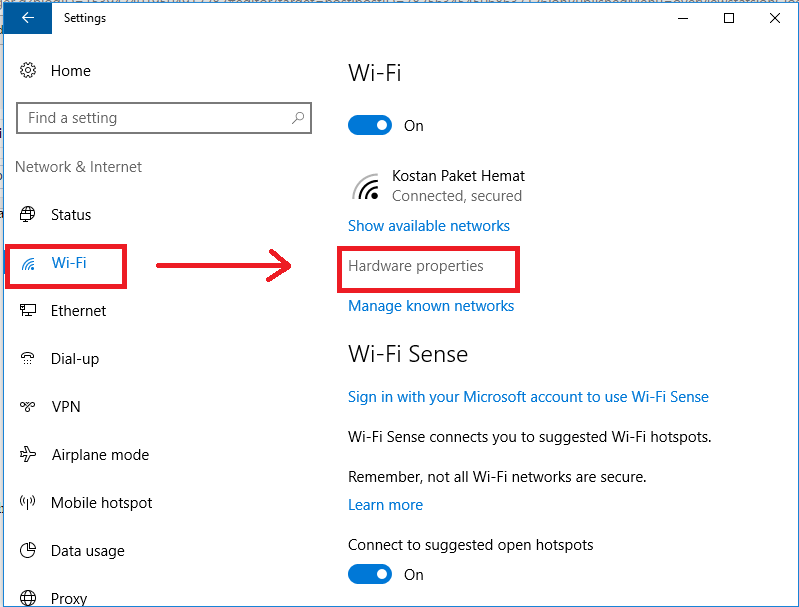
Task: Click the Airplane mode icon
Action: pyautogui.click(x=28, y=455)
